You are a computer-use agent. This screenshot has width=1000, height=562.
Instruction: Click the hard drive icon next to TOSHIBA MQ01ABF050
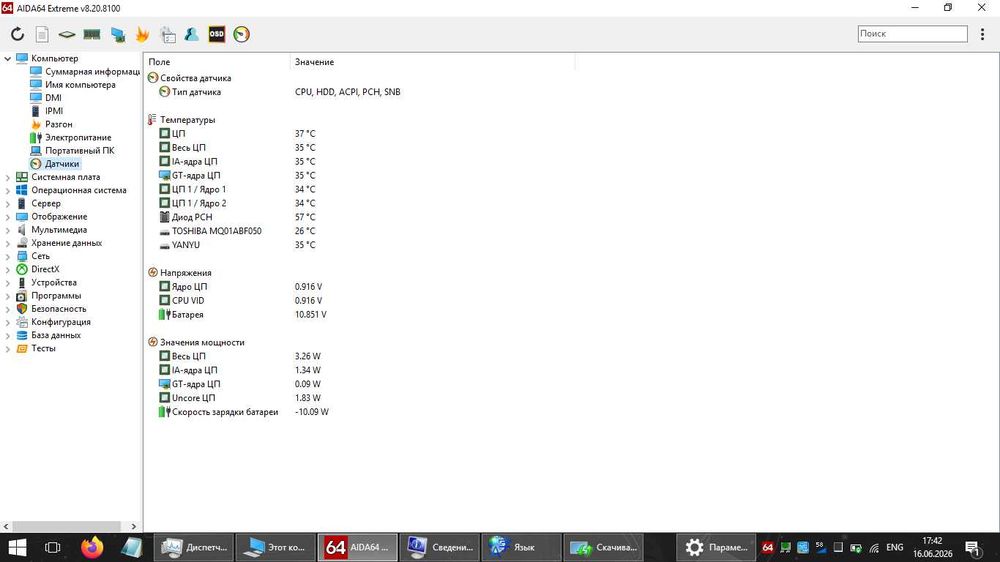[x=165, y=232]
